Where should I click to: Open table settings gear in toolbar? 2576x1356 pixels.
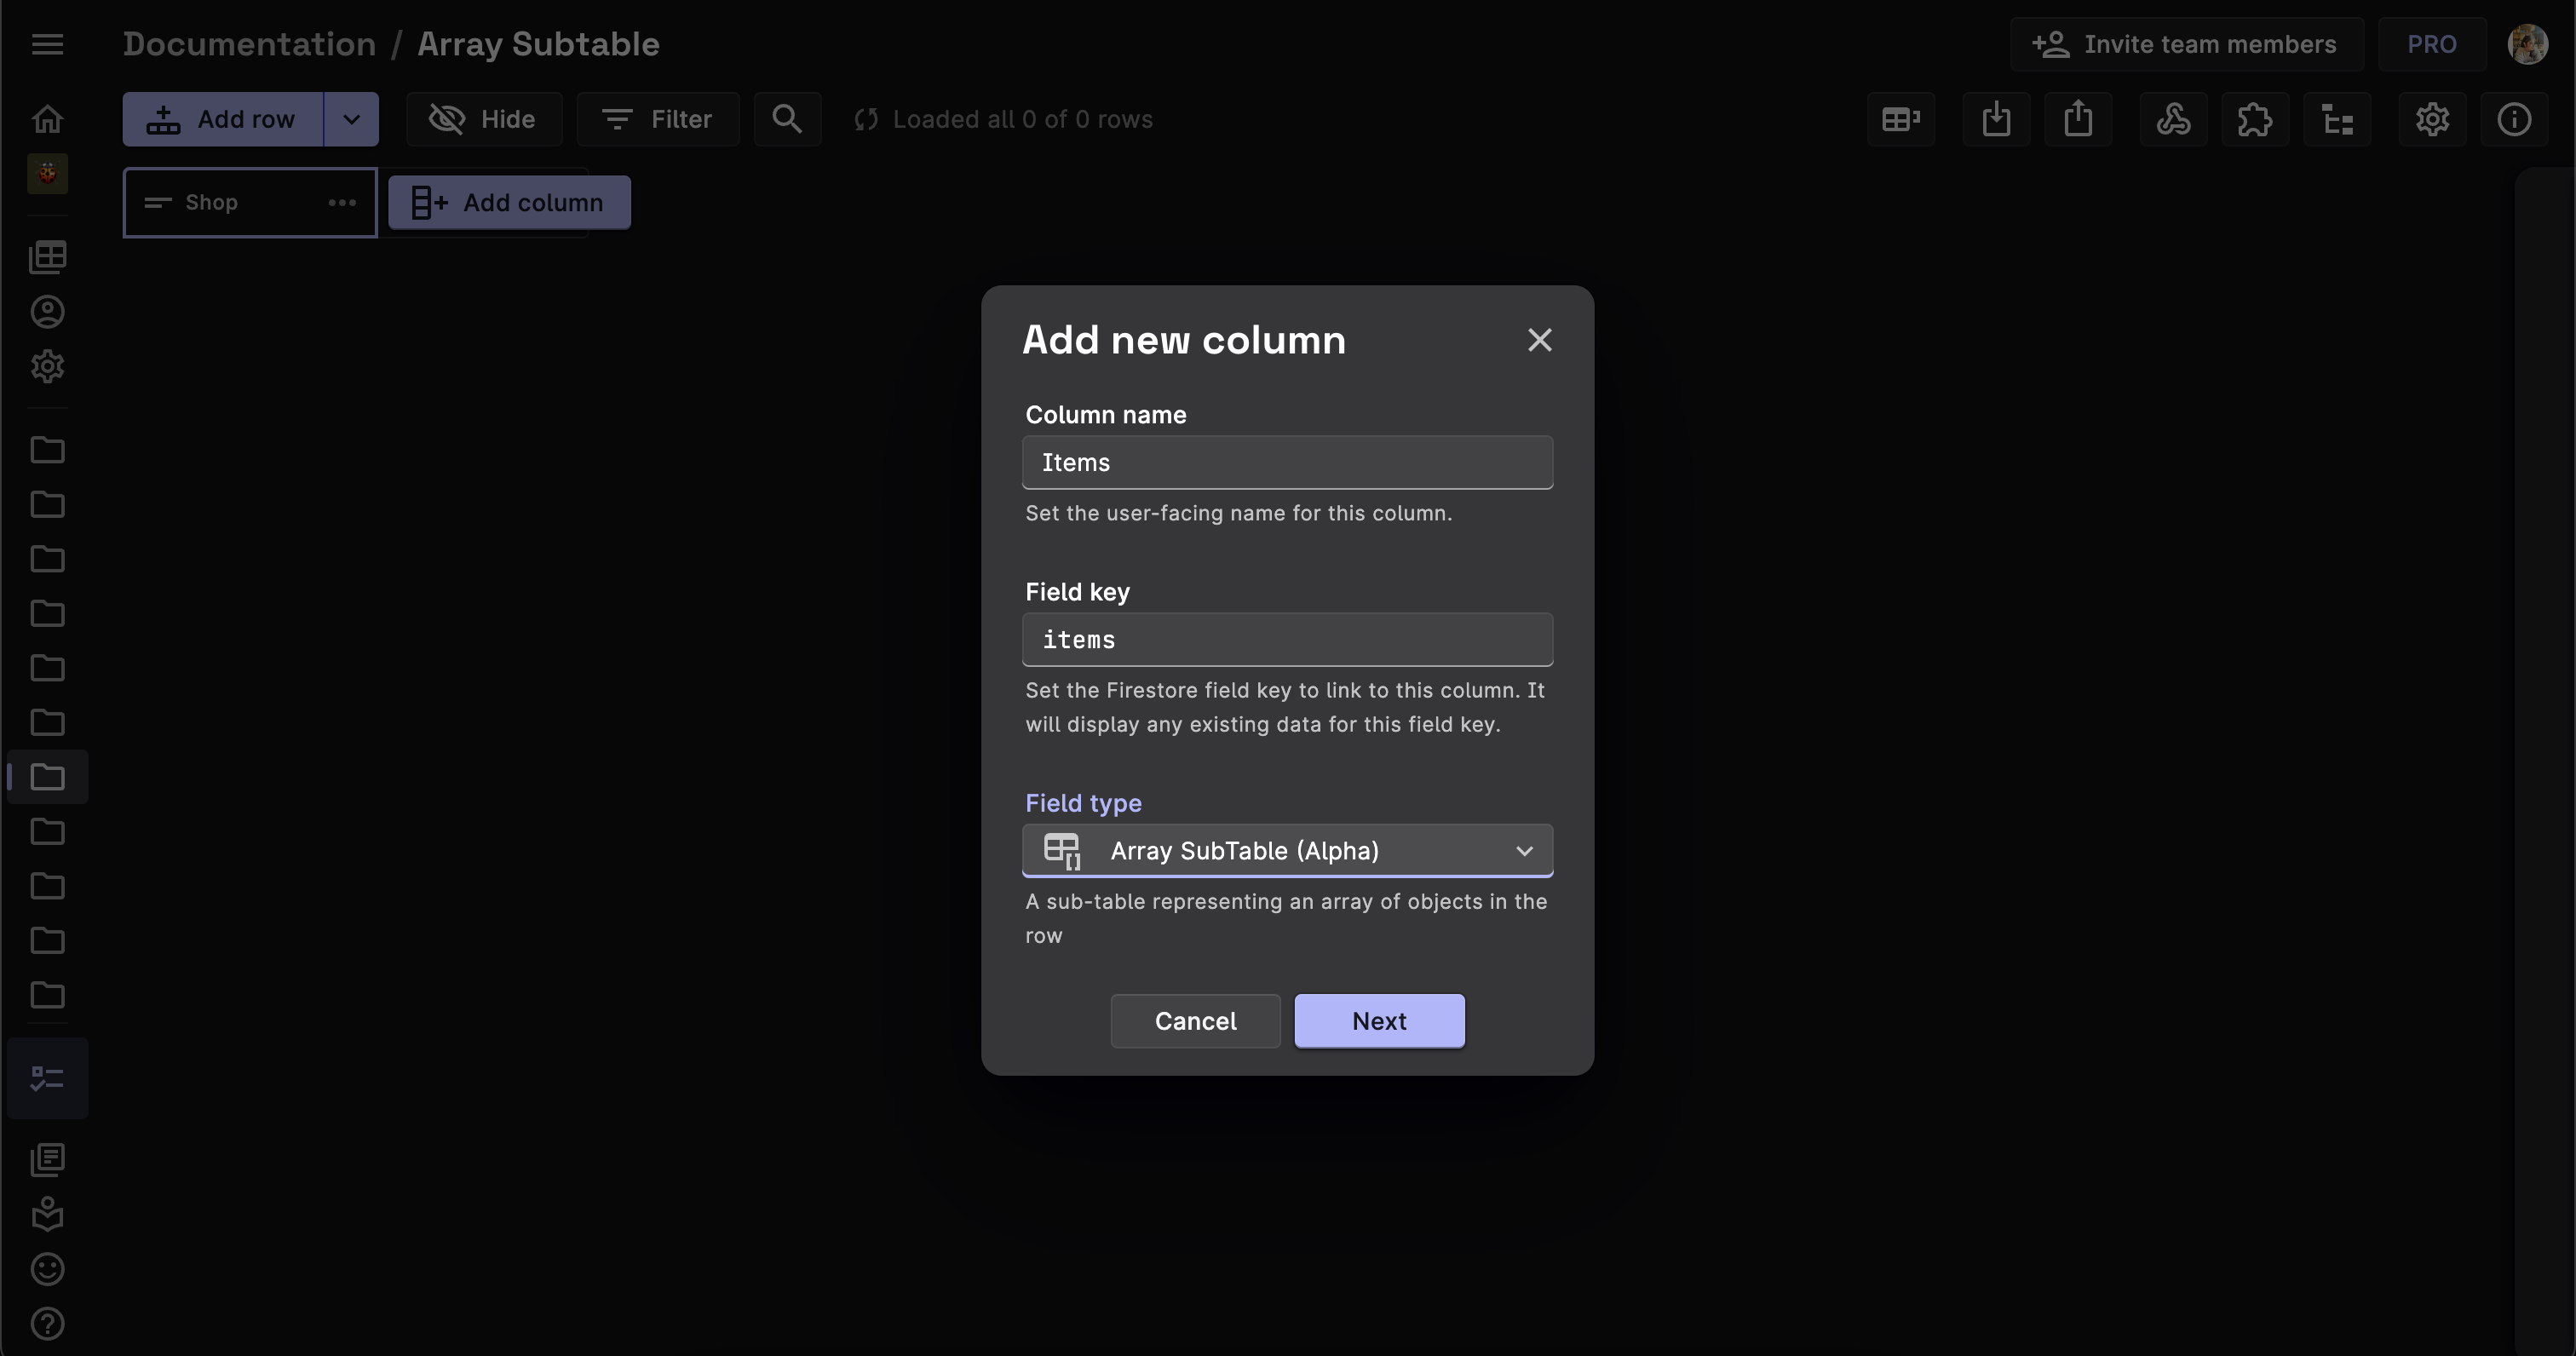pyautogui.click(x=2432, y=119)
